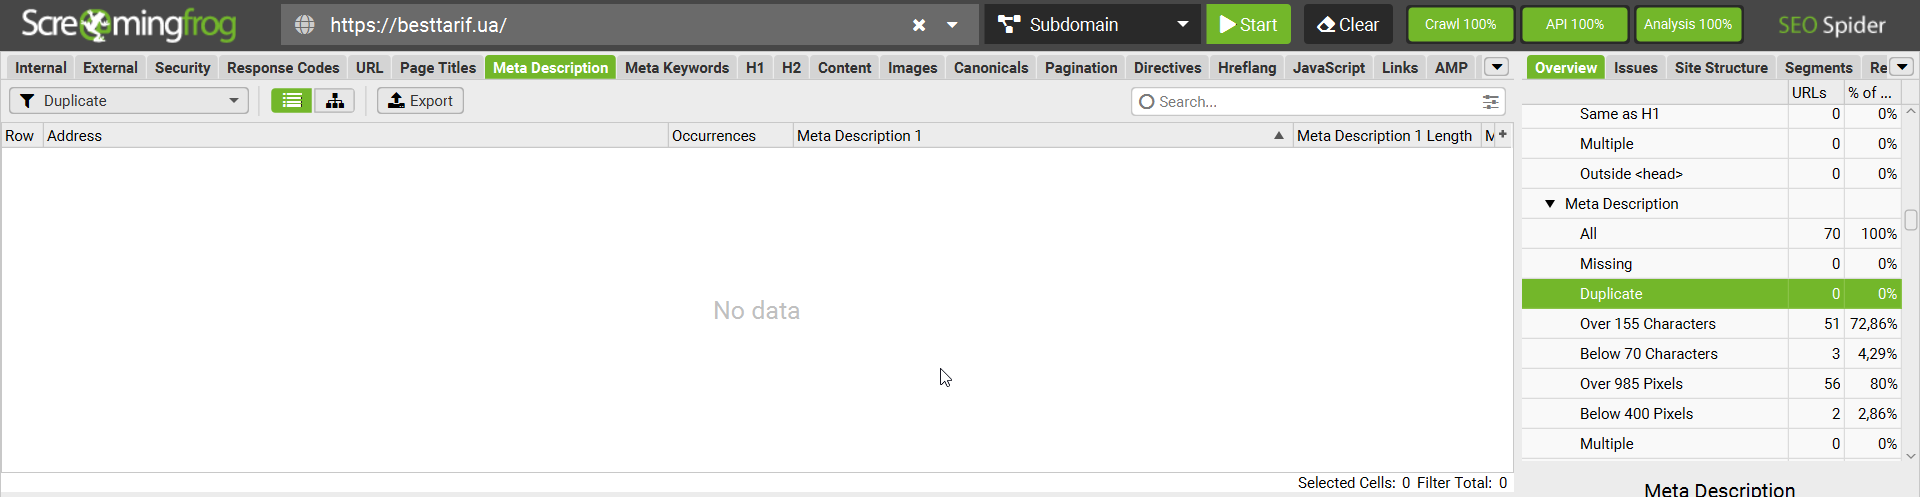
Task: Open the Segments tab
Action: [x=1818, y=67]
